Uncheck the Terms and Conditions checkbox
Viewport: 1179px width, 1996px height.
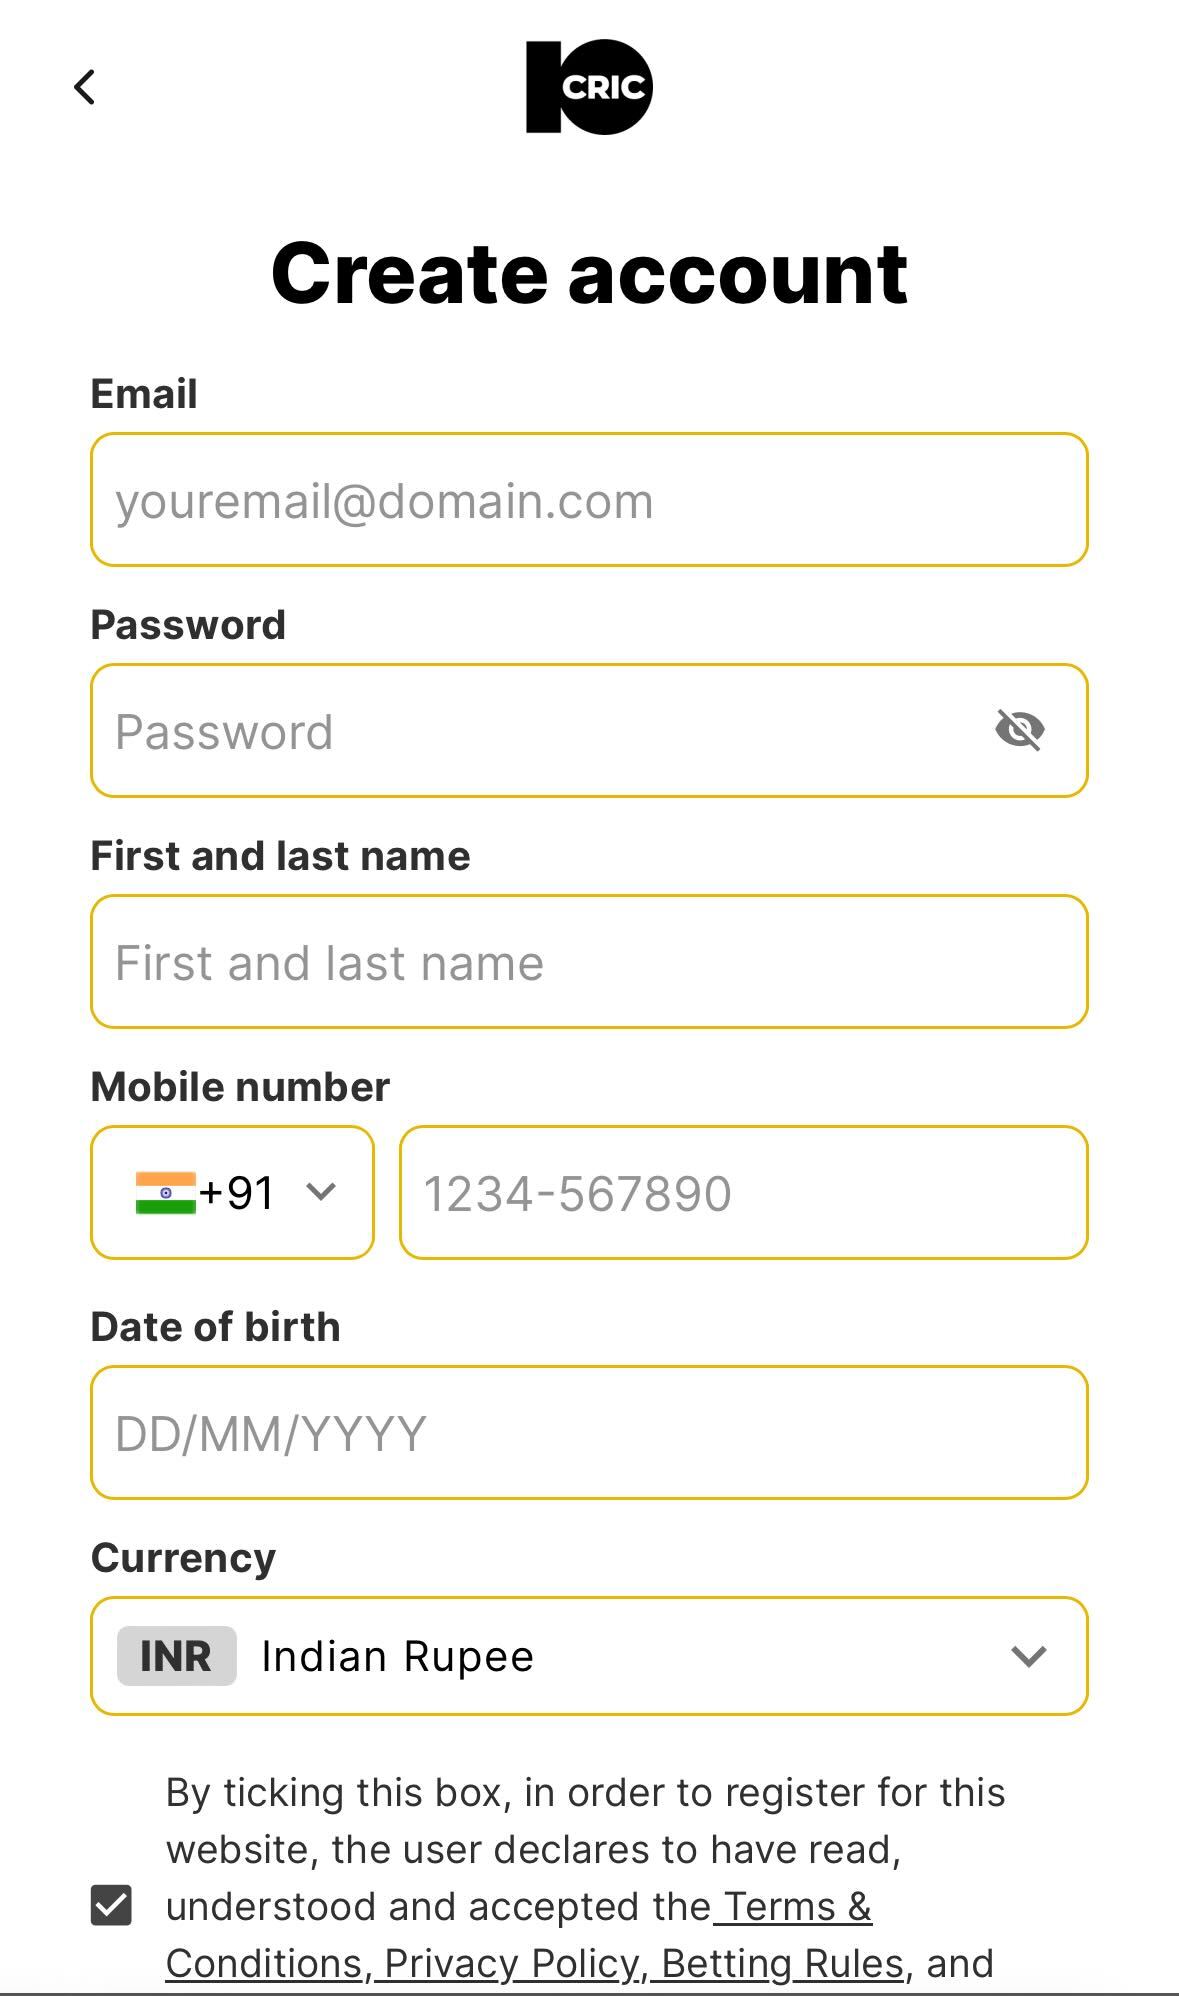pos(110,1905)
